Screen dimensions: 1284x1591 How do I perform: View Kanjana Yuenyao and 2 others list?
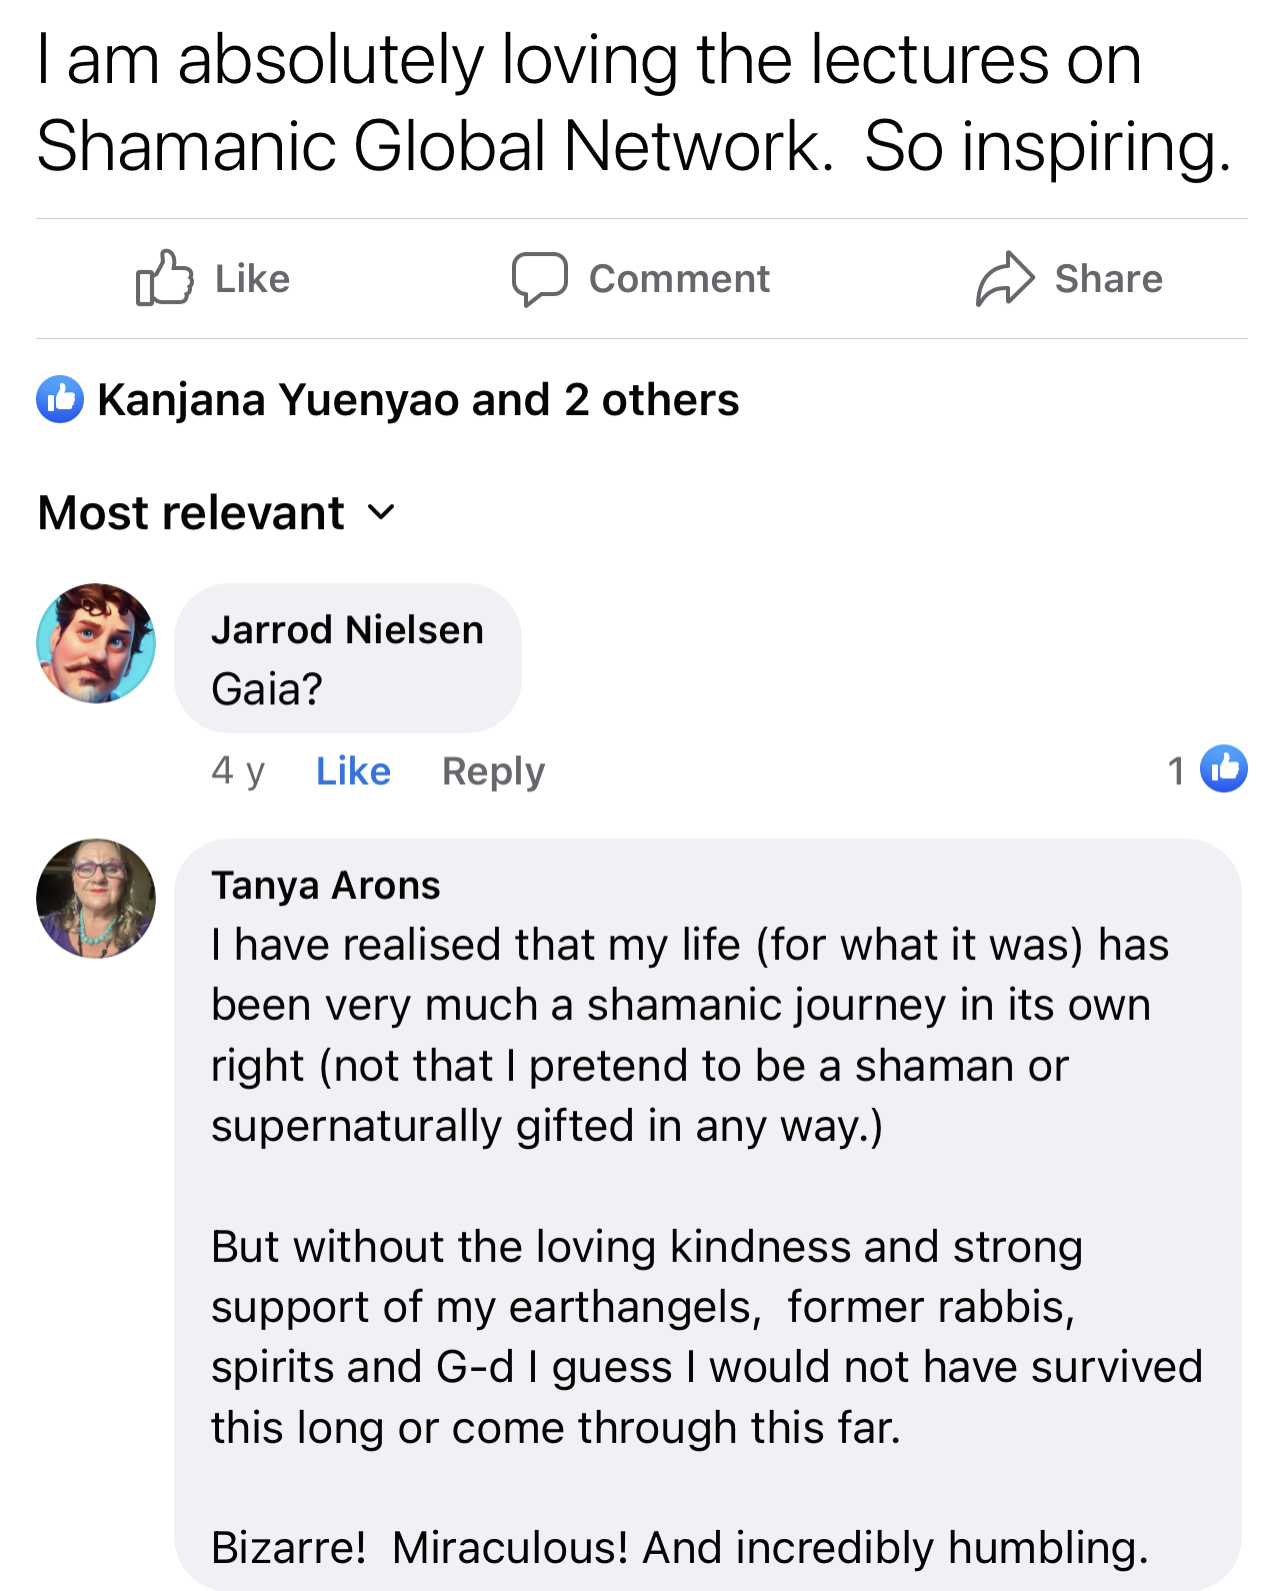point(418,400)
